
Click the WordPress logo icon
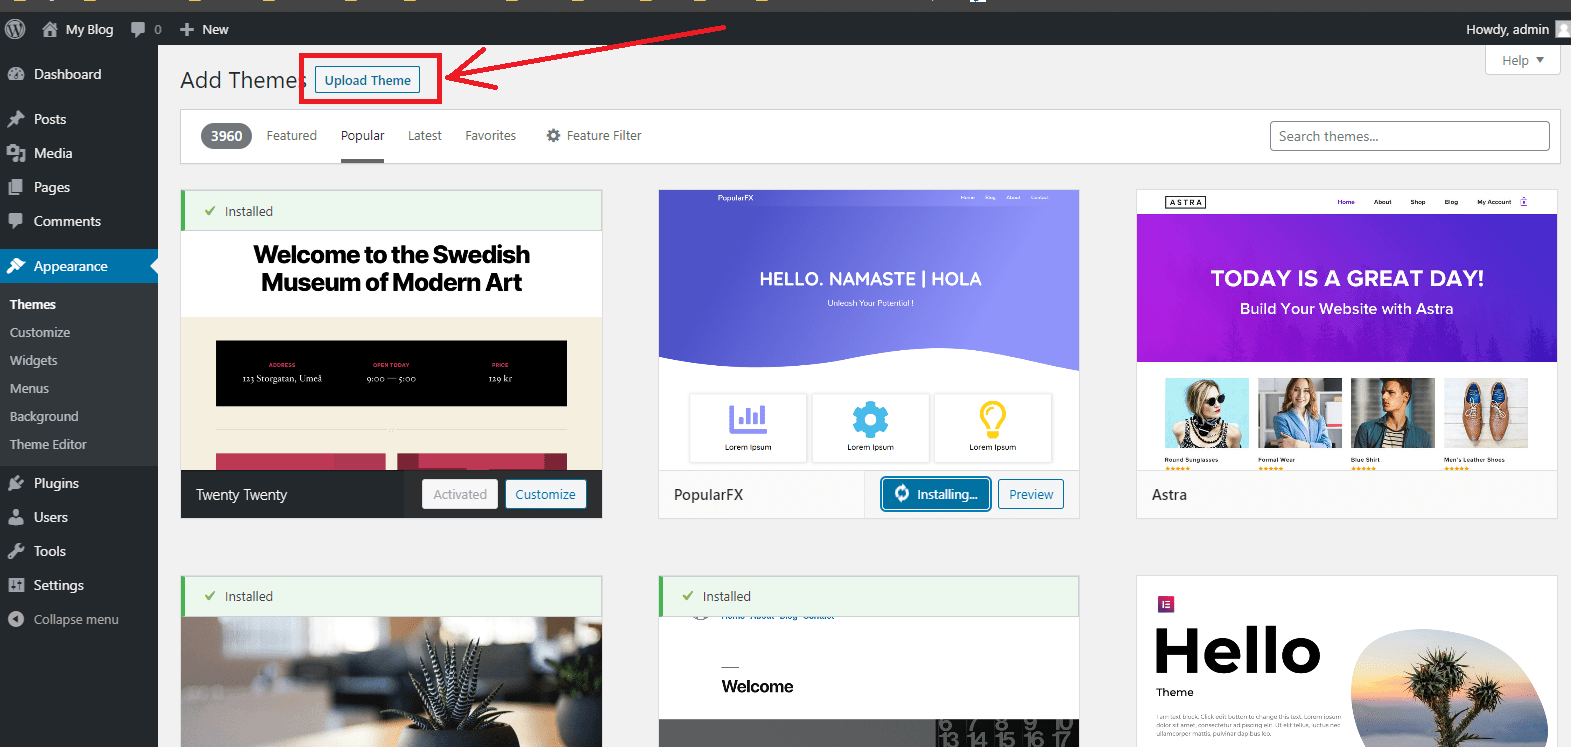pyautogui.click(x=15, y=29)
